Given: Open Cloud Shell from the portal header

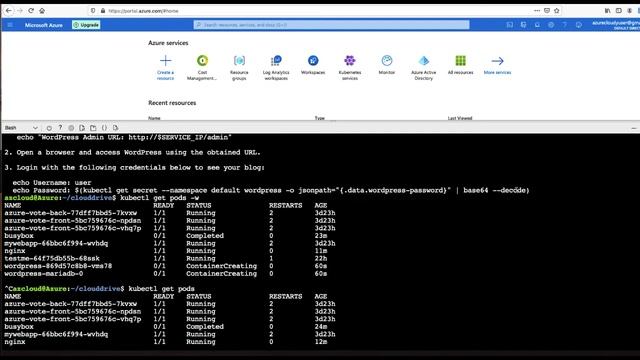Looking at the screenshot, I should click(510, 25).
